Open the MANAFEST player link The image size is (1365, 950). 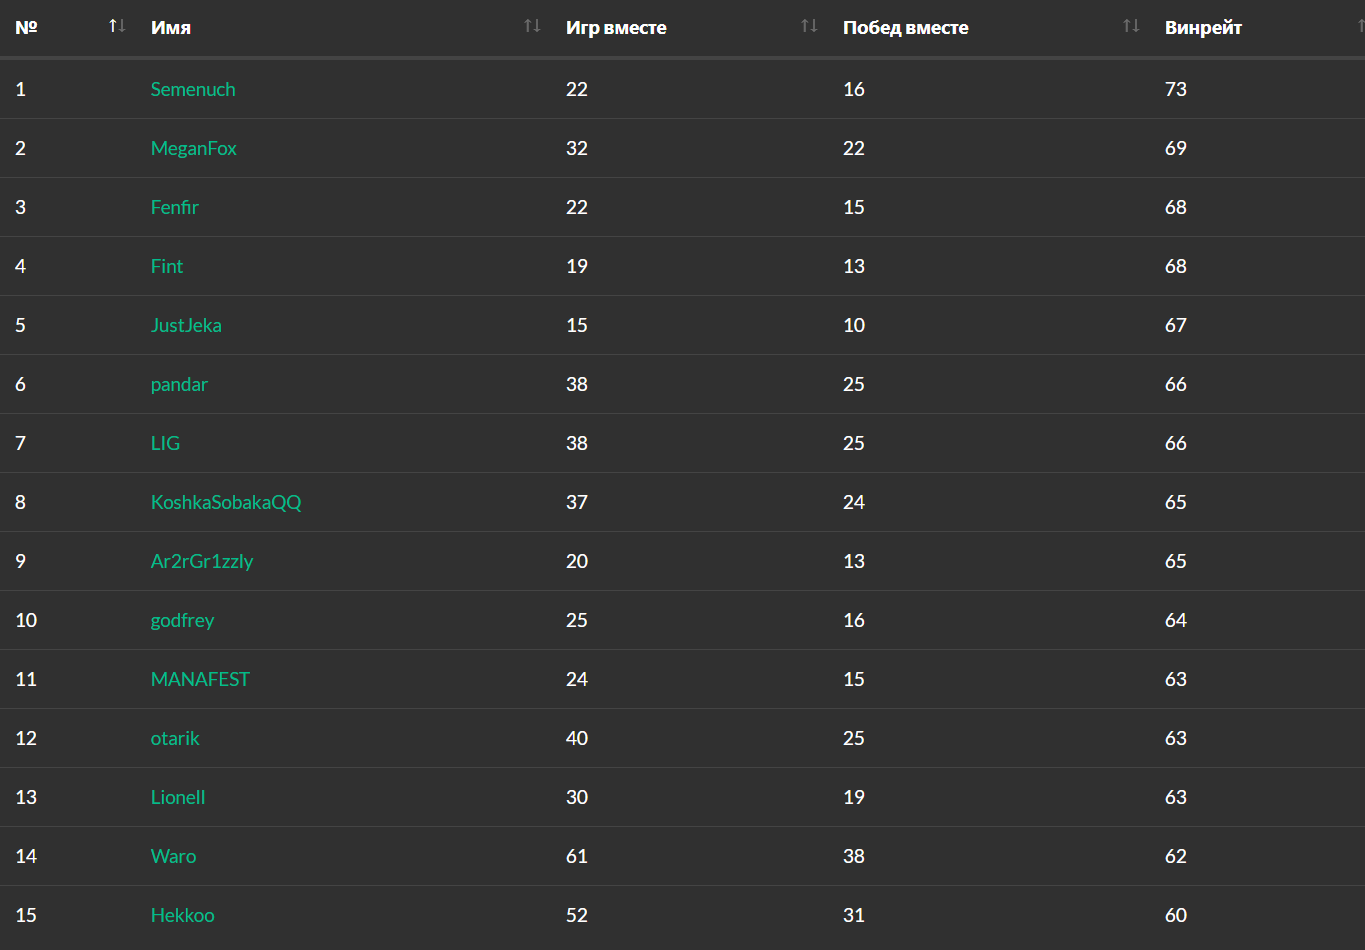click(200, 679)
